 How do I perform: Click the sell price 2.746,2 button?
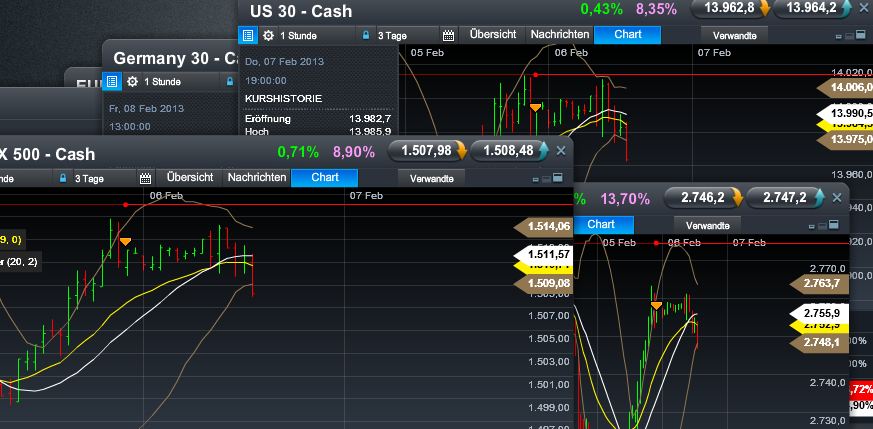coord(703,198)
